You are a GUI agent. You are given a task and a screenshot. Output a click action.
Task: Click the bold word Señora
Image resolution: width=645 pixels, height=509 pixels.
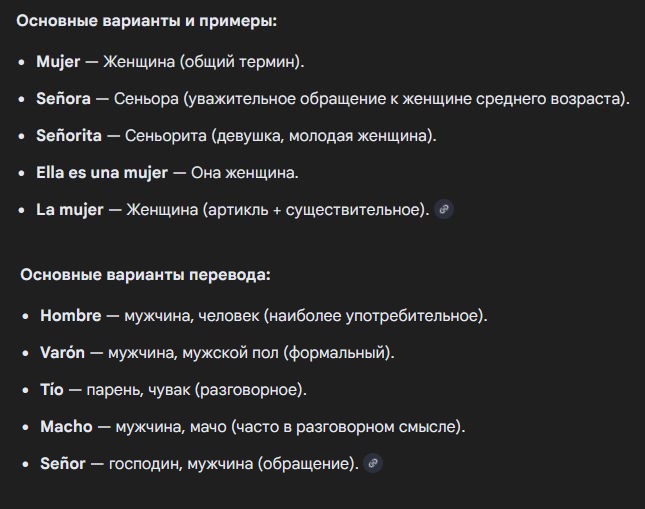[x=63, y=99]
